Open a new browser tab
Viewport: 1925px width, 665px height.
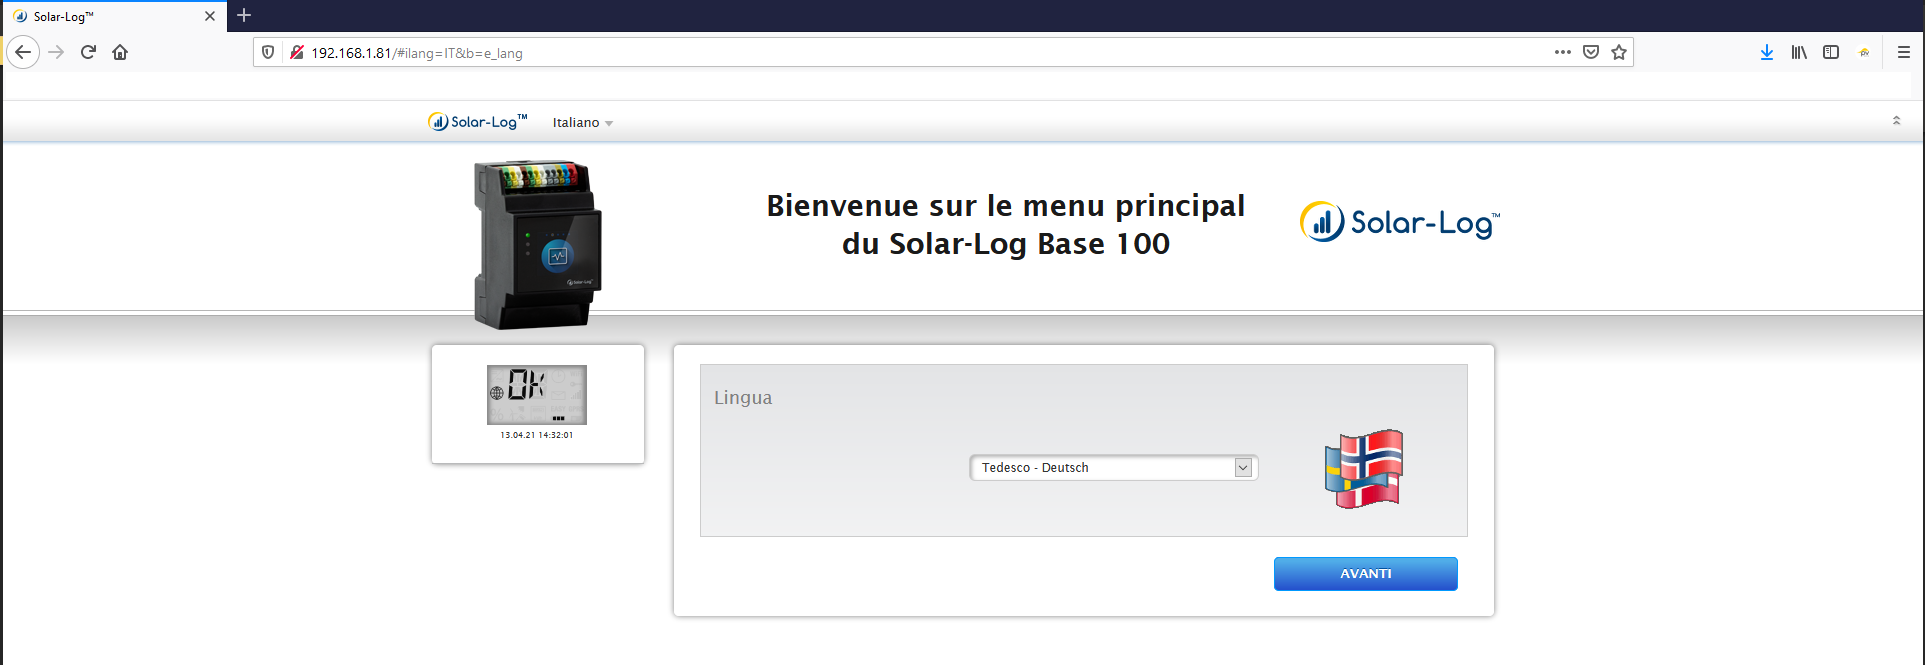(244, 15)
